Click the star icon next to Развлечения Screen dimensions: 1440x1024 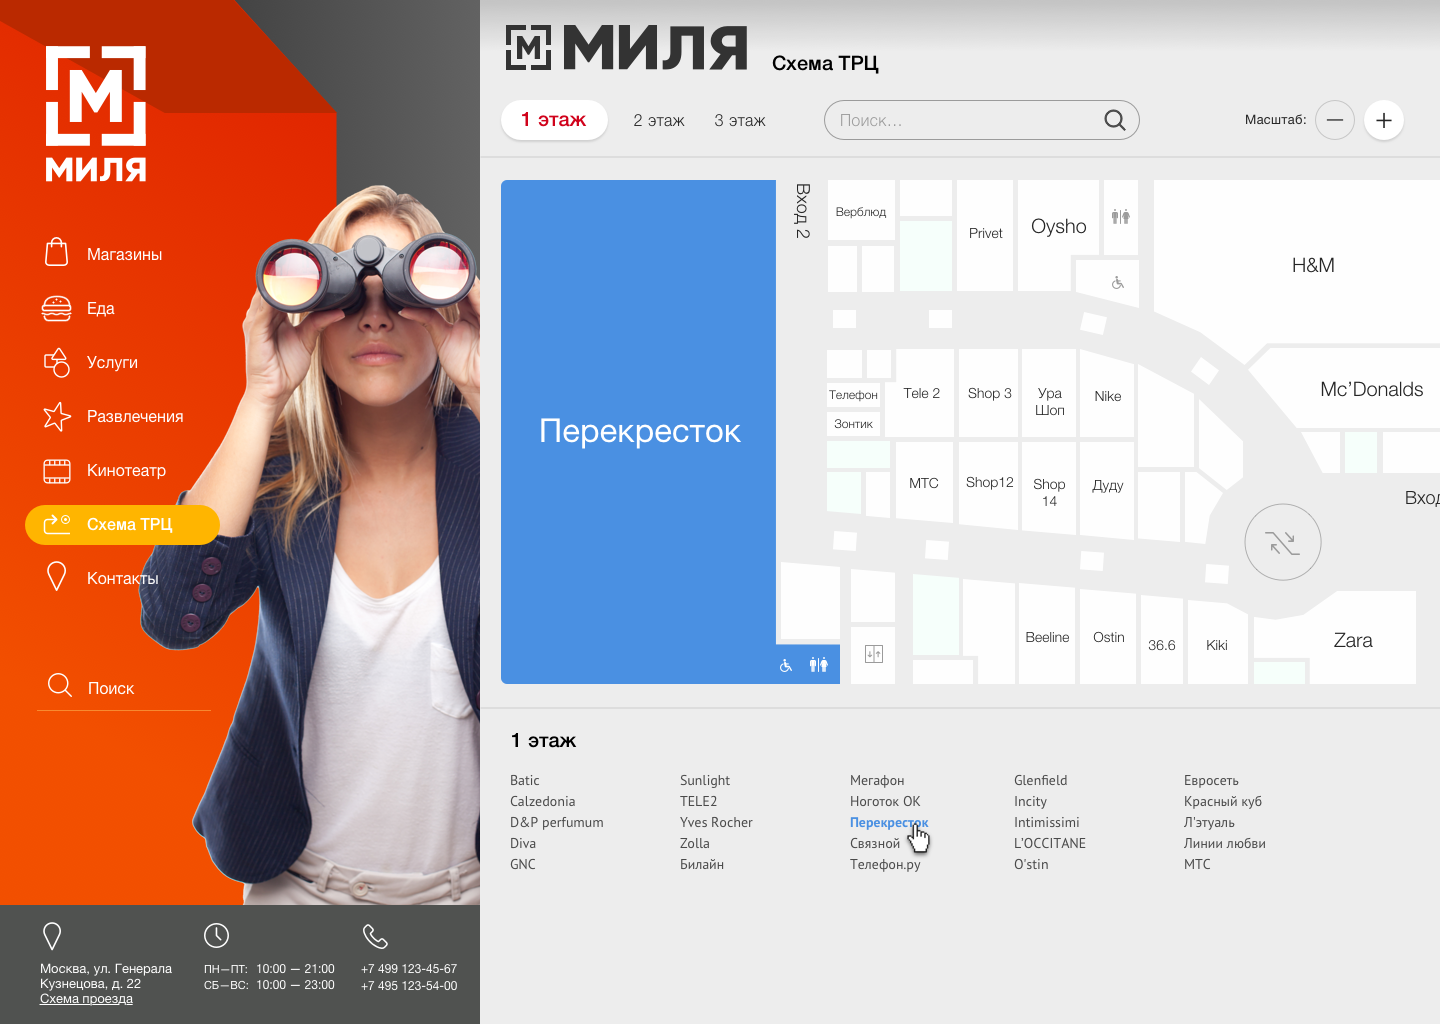pyautogui.click(x=57, y=416)
